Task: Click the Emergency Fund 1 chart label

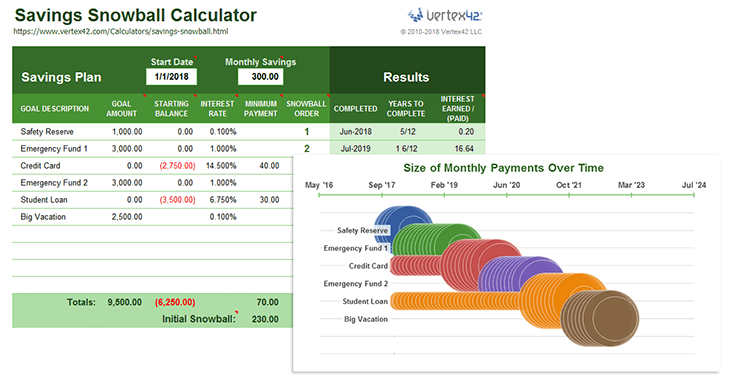Action: point(356,248)
